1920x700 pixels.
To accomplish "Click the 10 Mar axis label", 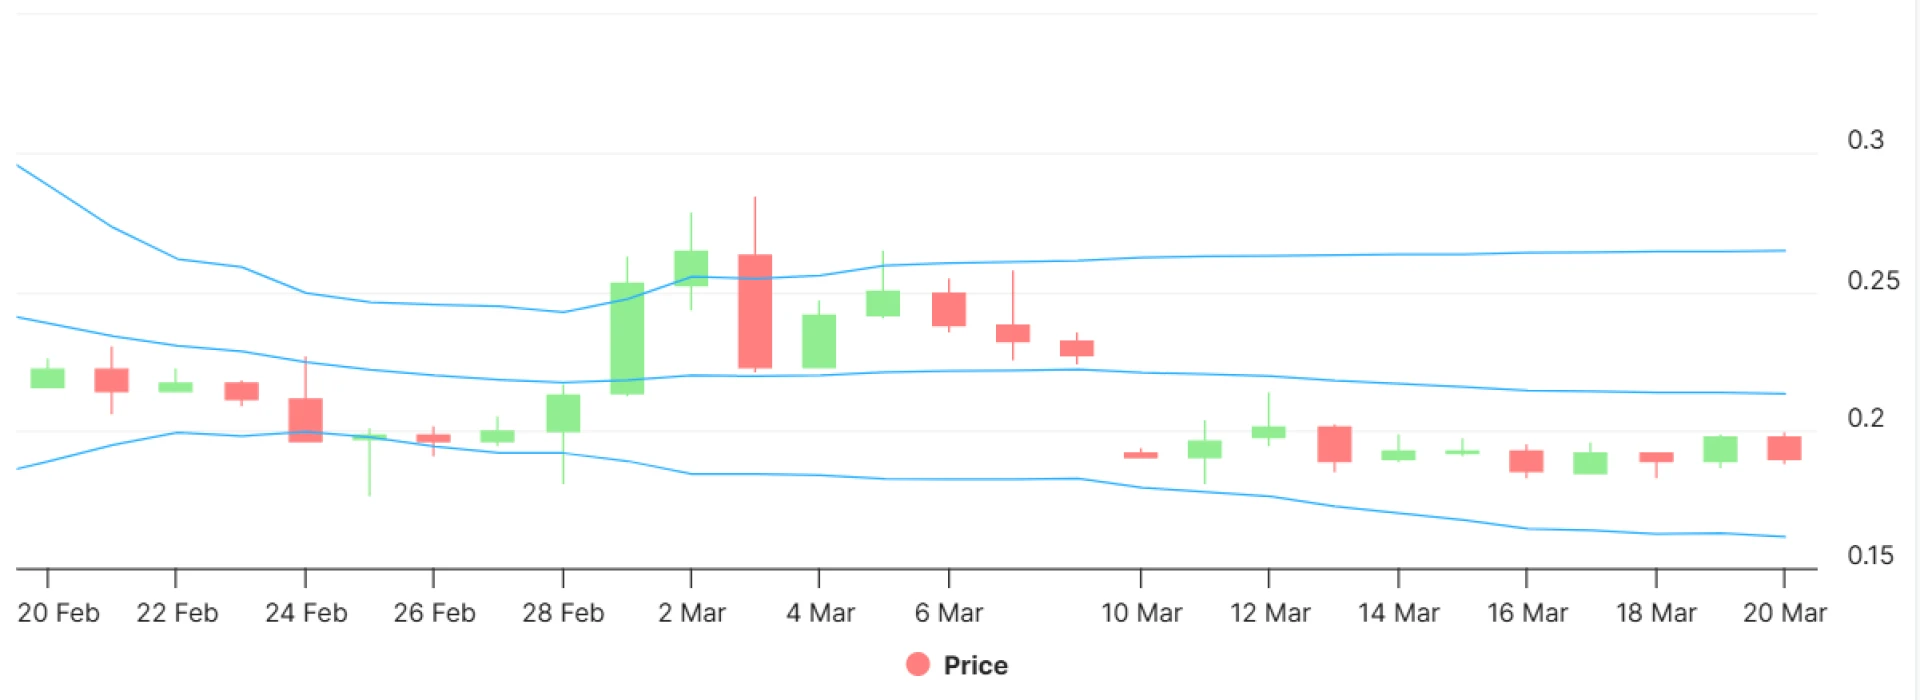I will click(1141, 613).
